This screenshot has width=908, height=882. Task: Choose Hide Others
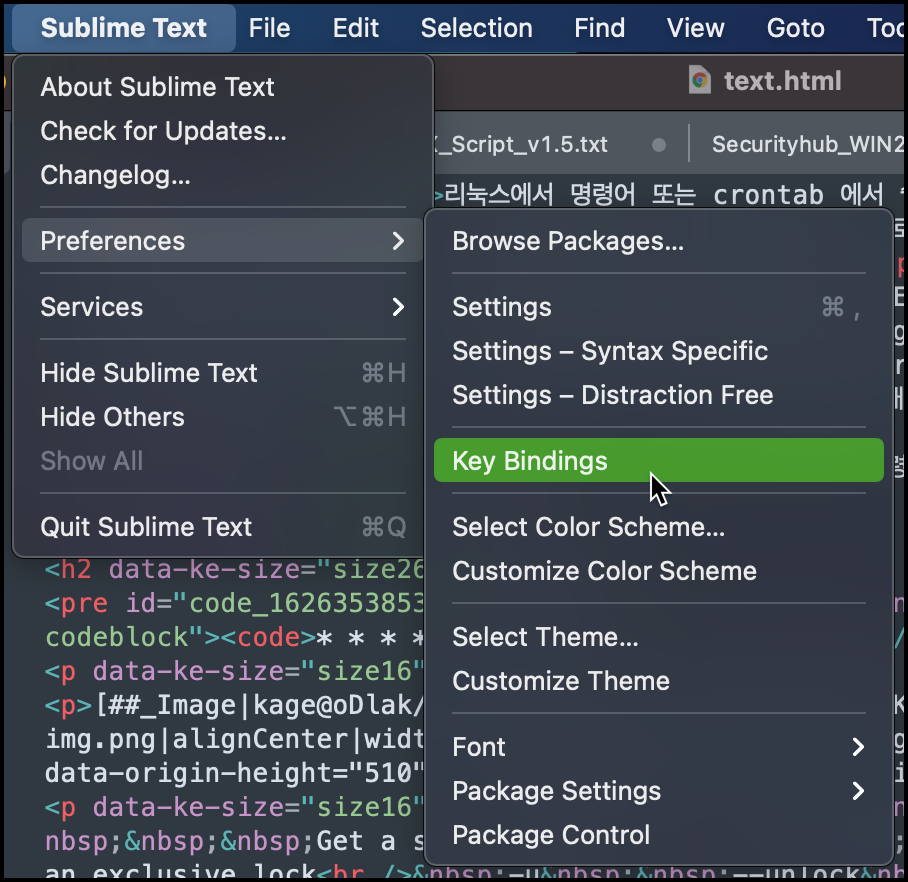222,416
